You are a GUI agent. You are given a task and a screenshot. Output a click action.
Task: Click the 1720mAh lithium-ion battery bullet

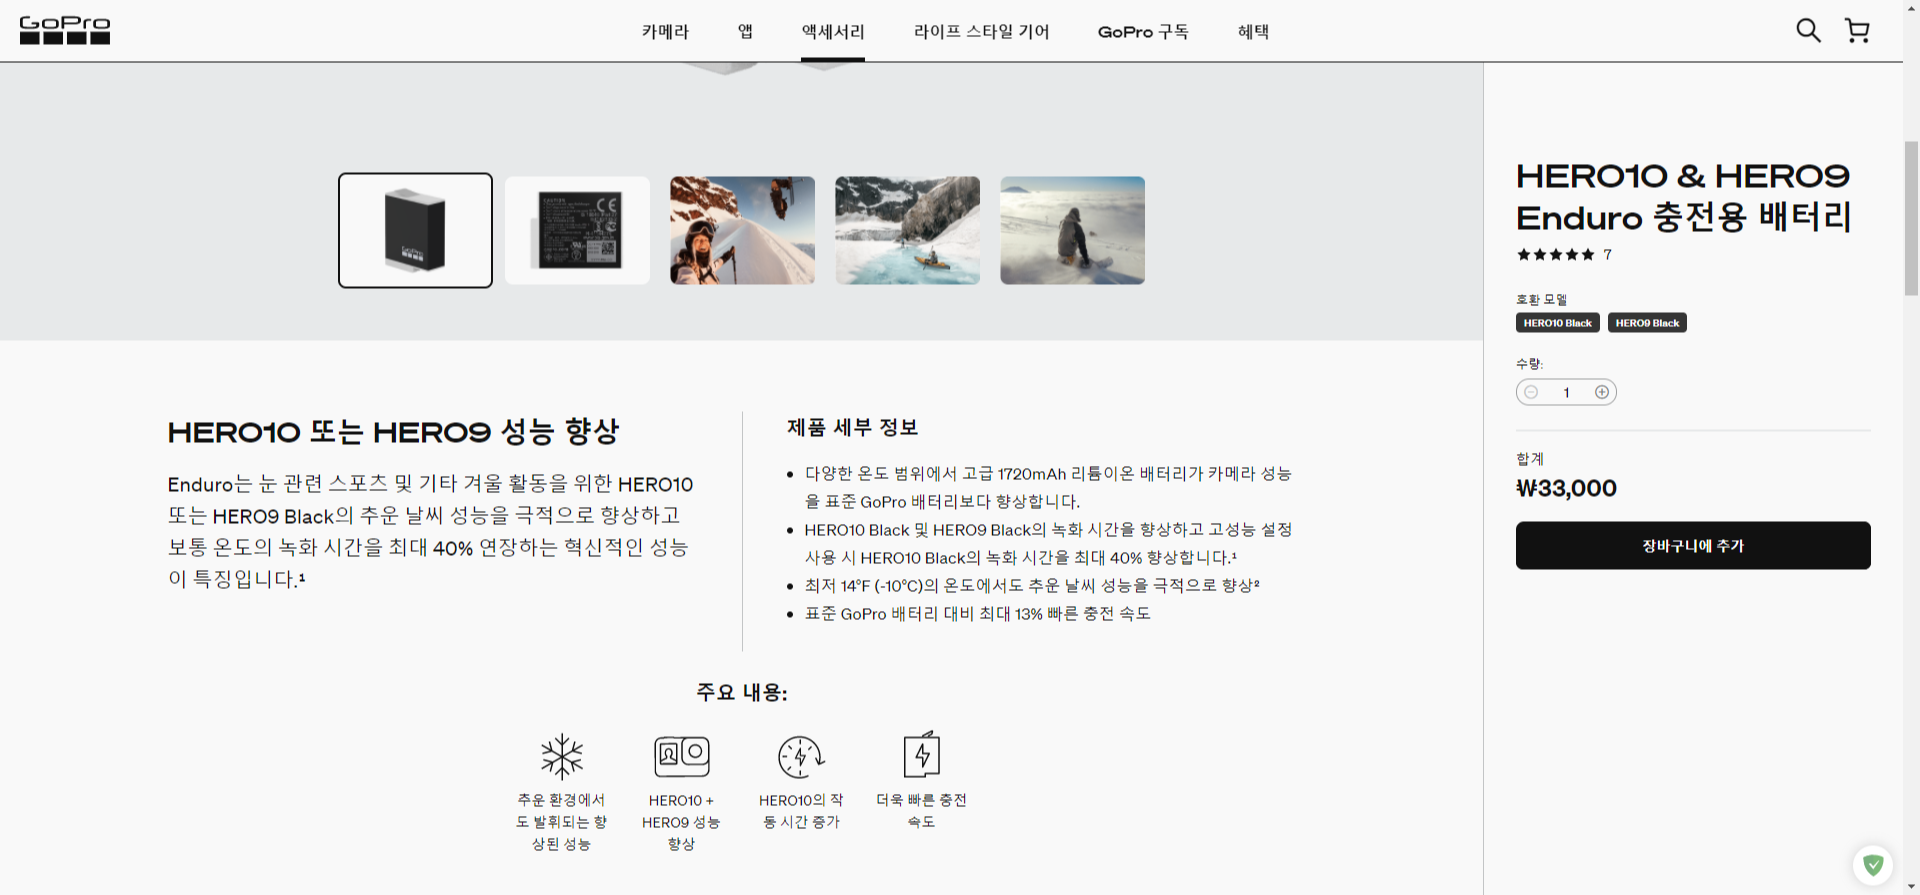click(1048, 487)
